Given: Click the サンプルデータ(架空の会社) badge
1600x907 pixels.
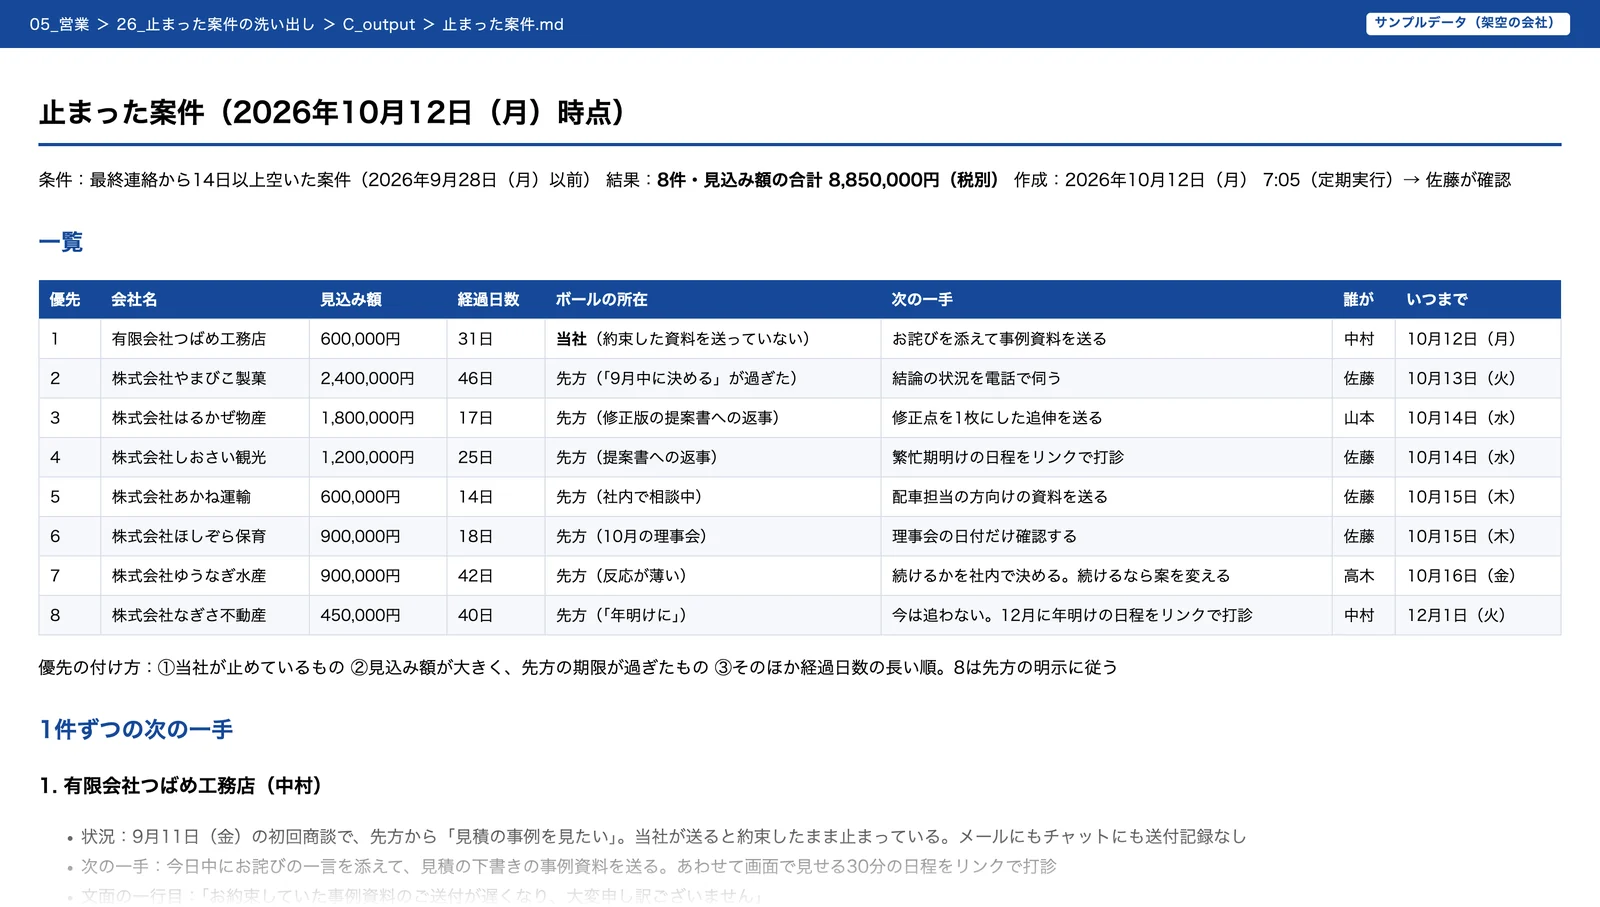Looking at the screenshot, I should (x=1467, y=23).
